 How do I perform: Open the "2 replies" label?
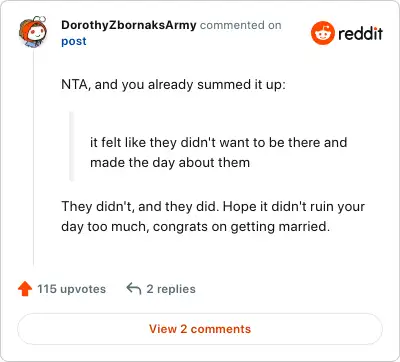point(171,289)
